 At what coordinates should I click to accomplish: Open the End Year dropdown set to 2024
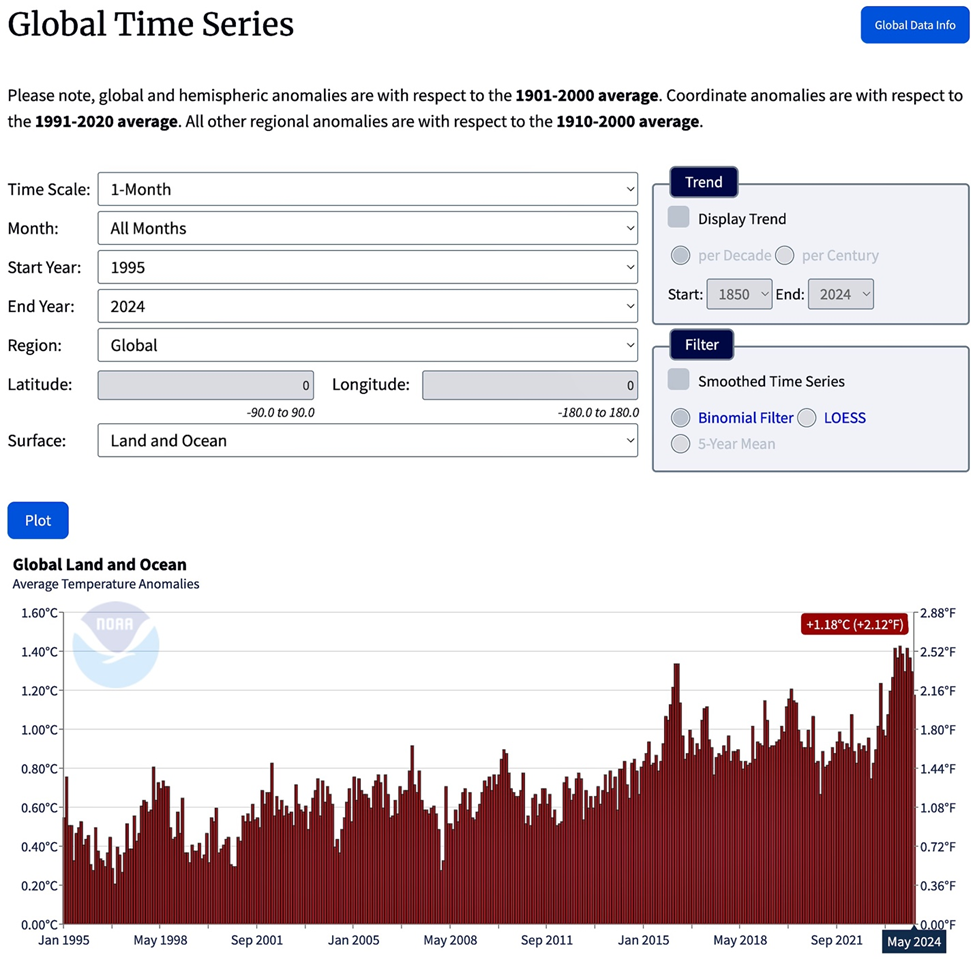[x=367, y=306]
